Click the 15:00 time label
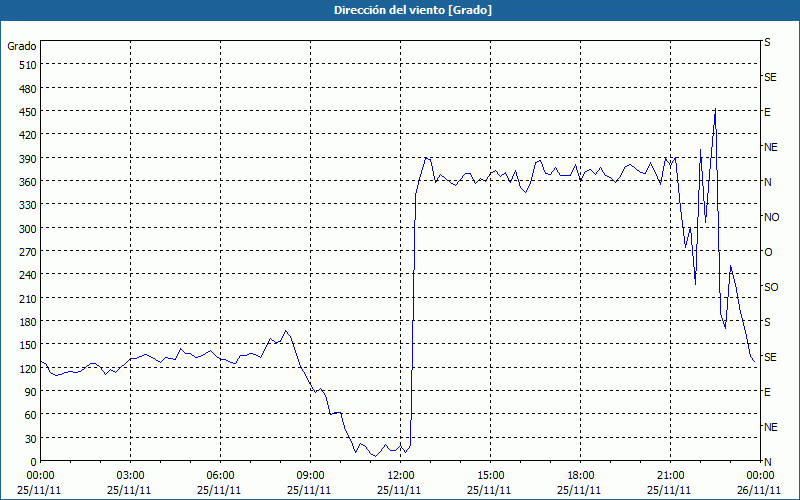 tap(490, 476)
